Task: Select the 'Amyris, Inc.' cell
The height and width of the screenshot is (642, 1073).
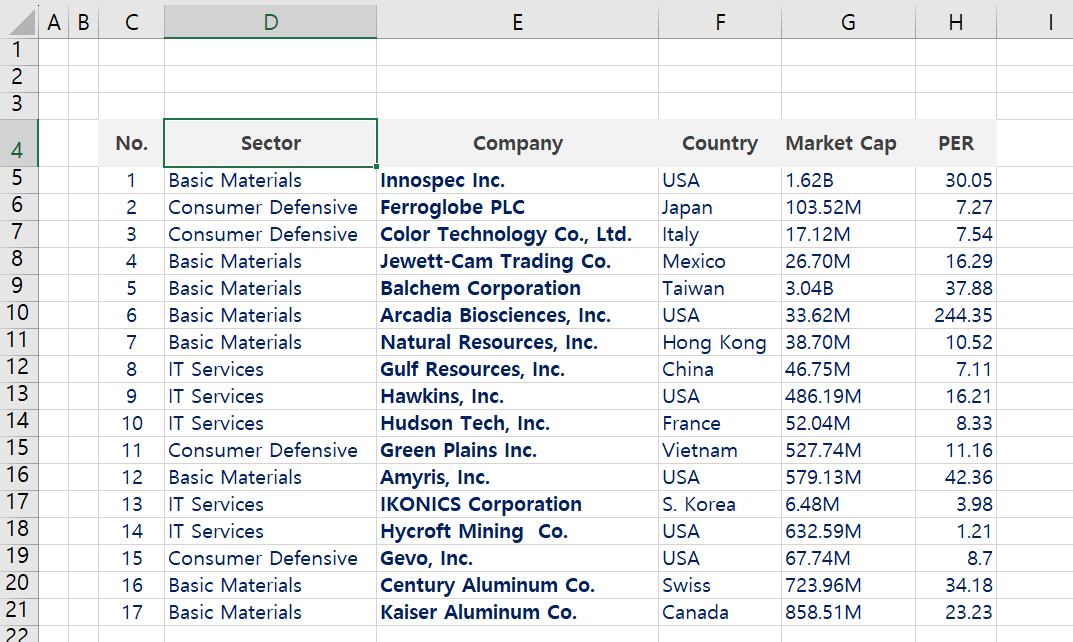Action: [517, 477]
